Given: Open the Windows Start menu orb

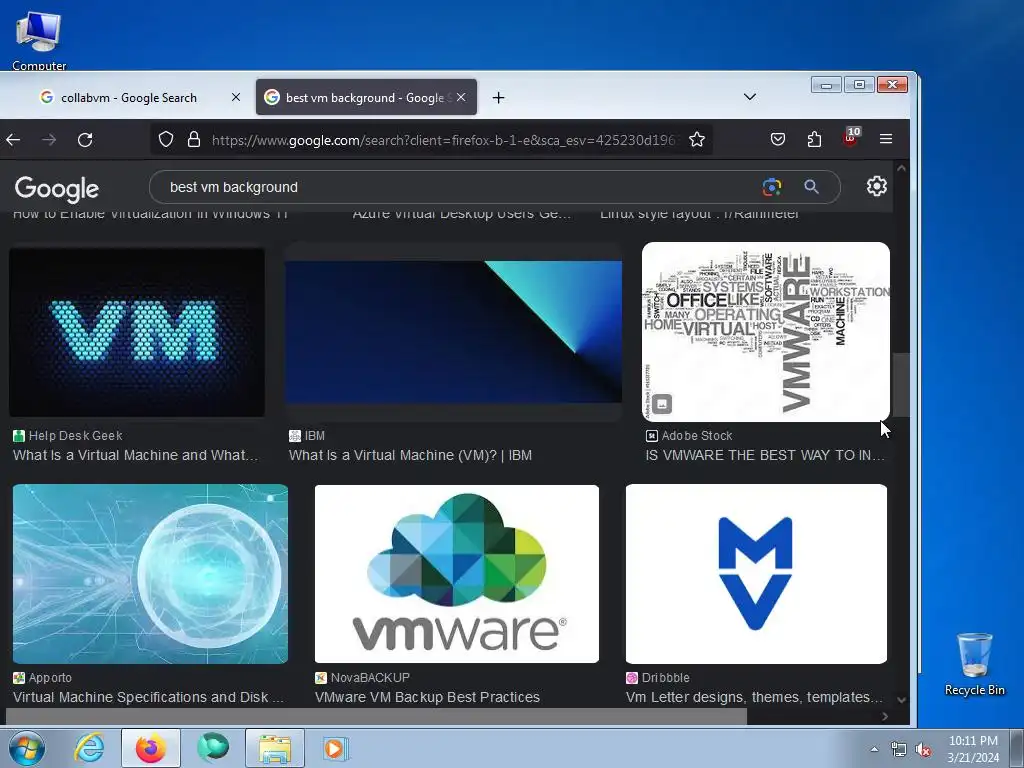Looking at the screenshot, I should tap(26, 748).
